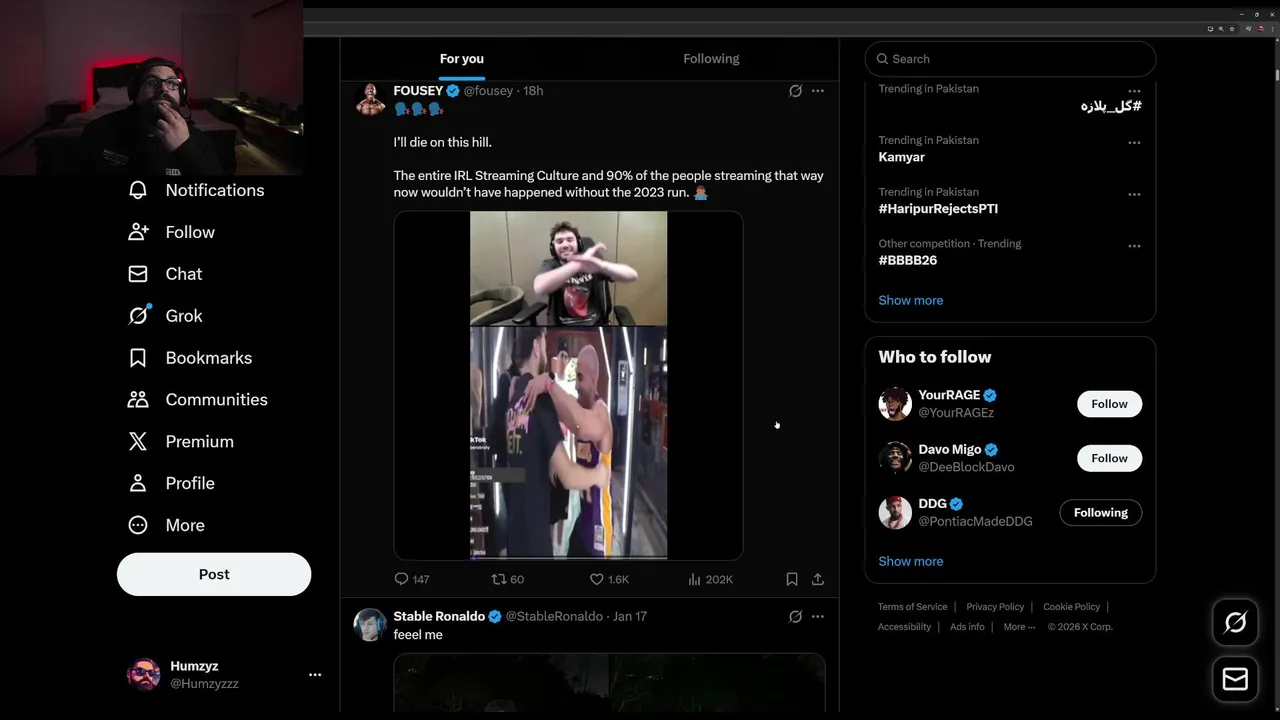The width and height of the screenshot is (1280, 720).
Task: Open more options on Stable Ronaldo's post
Action: tap(818, 617)
